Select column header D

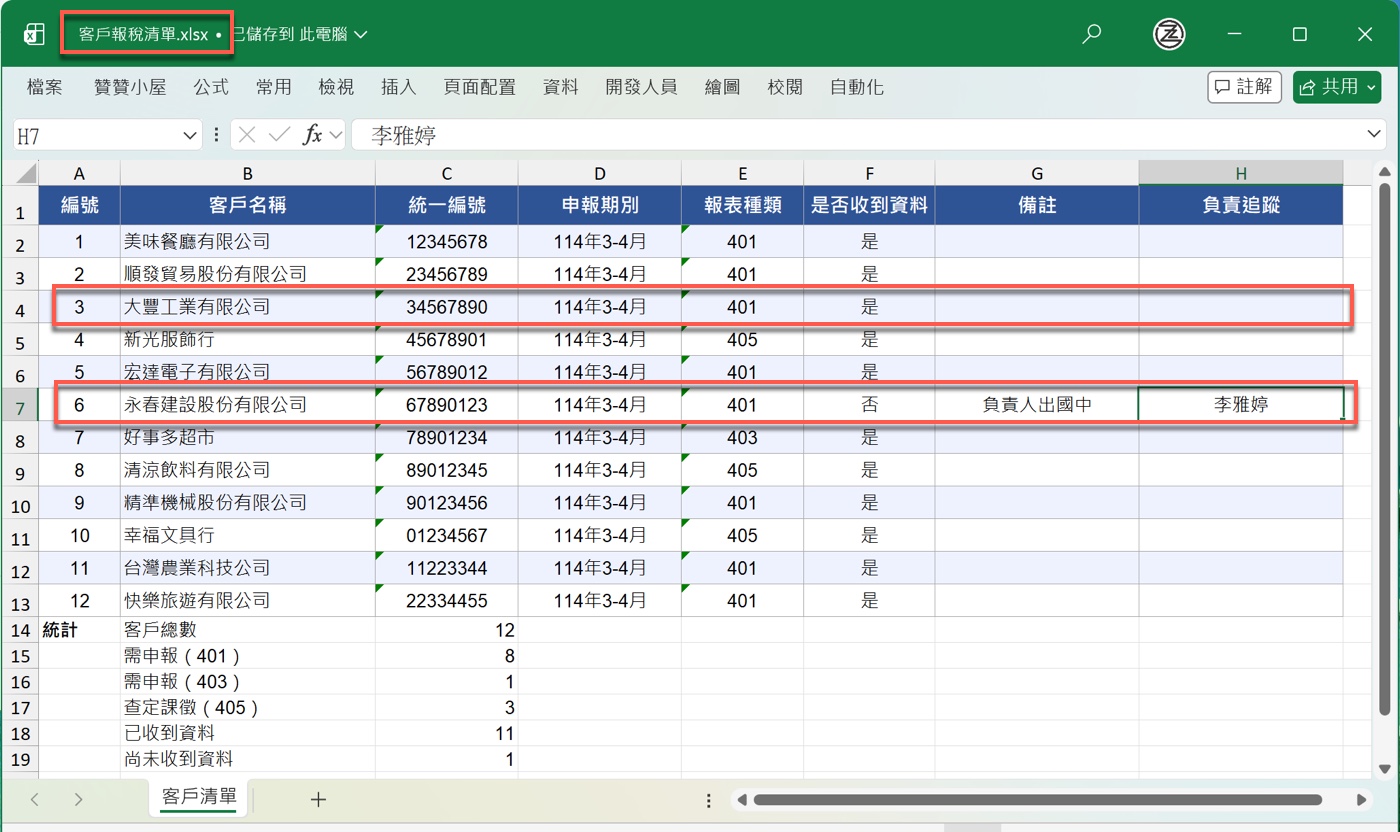click(599, 173)
